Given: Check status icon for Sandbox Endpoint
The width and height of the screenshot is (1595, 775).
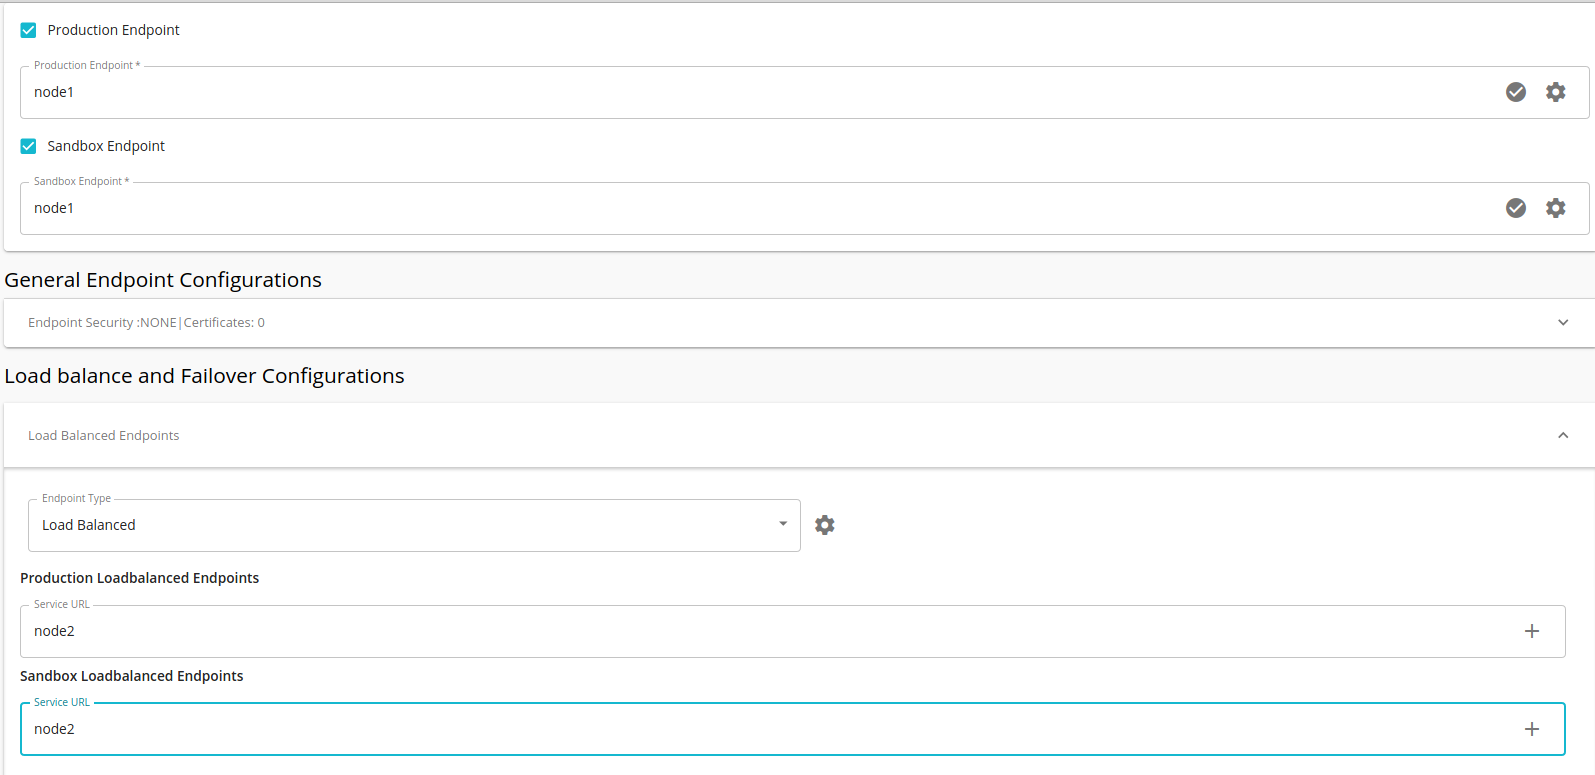Looking at the screenshot, I should pyautogui.click(x=1516, y=208).
